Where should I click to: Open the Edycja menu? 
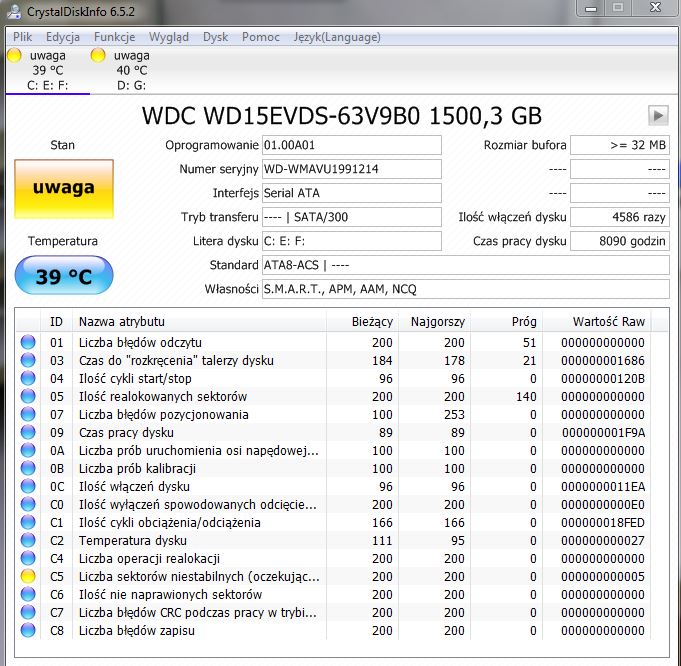click(x=63, y=37)
